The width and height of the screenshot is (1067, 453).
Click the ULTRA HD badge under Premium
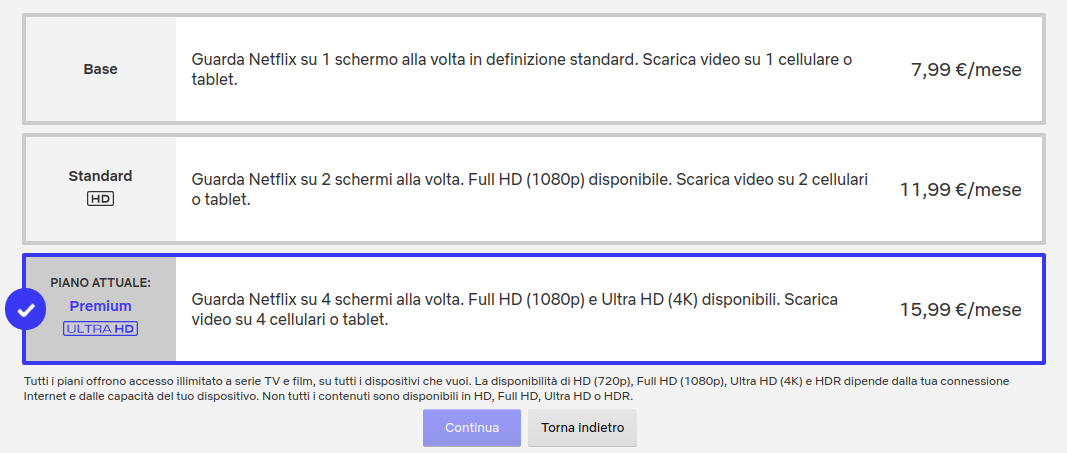click(101, 329)
